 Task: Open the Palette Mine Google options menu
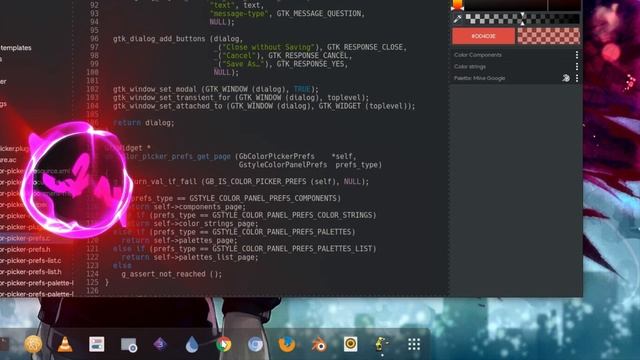577,78
